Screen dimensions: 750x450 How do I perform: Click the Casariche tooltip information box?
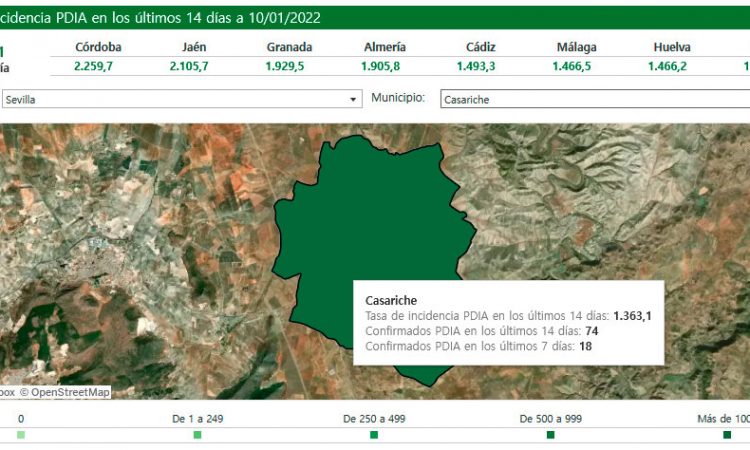[509, 323]
